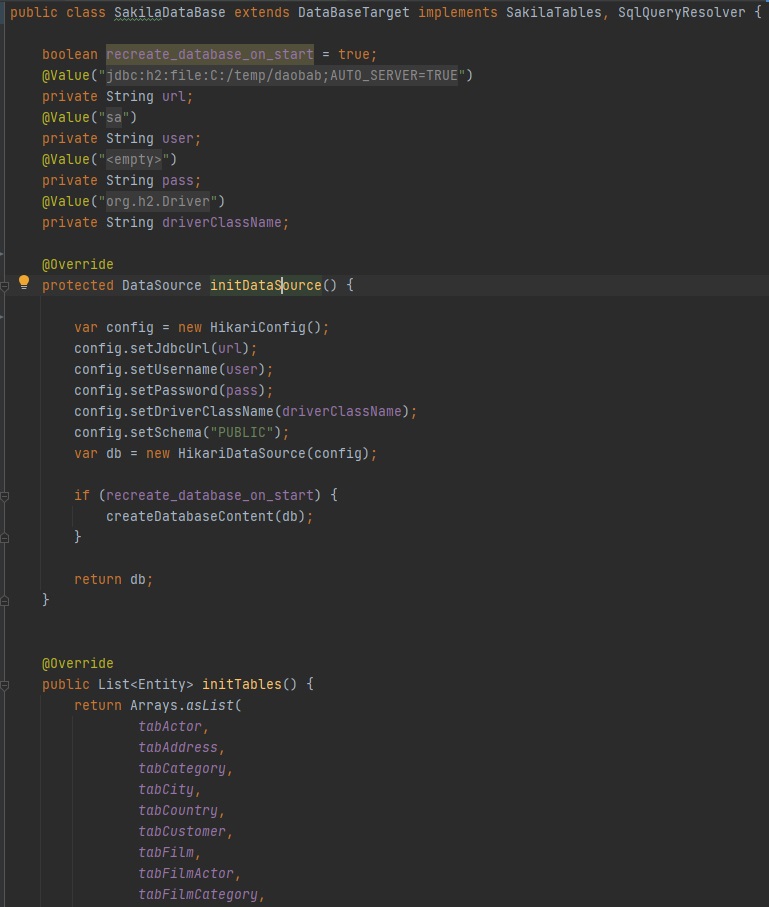Click the @Override annotation above initDataSource
Image resolution: width=769 pixels, height=907 pixels.
(x=78, y=264)
